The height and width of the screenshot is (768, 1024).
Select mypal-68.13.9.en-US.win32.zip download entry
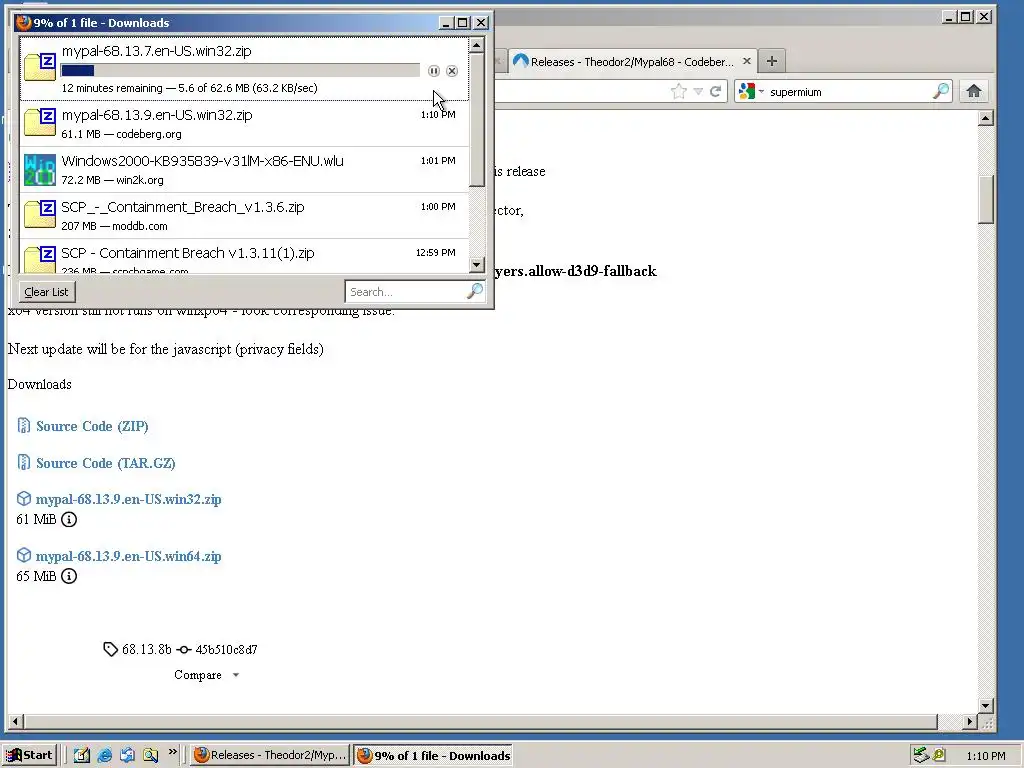click(x=244, y=123)
